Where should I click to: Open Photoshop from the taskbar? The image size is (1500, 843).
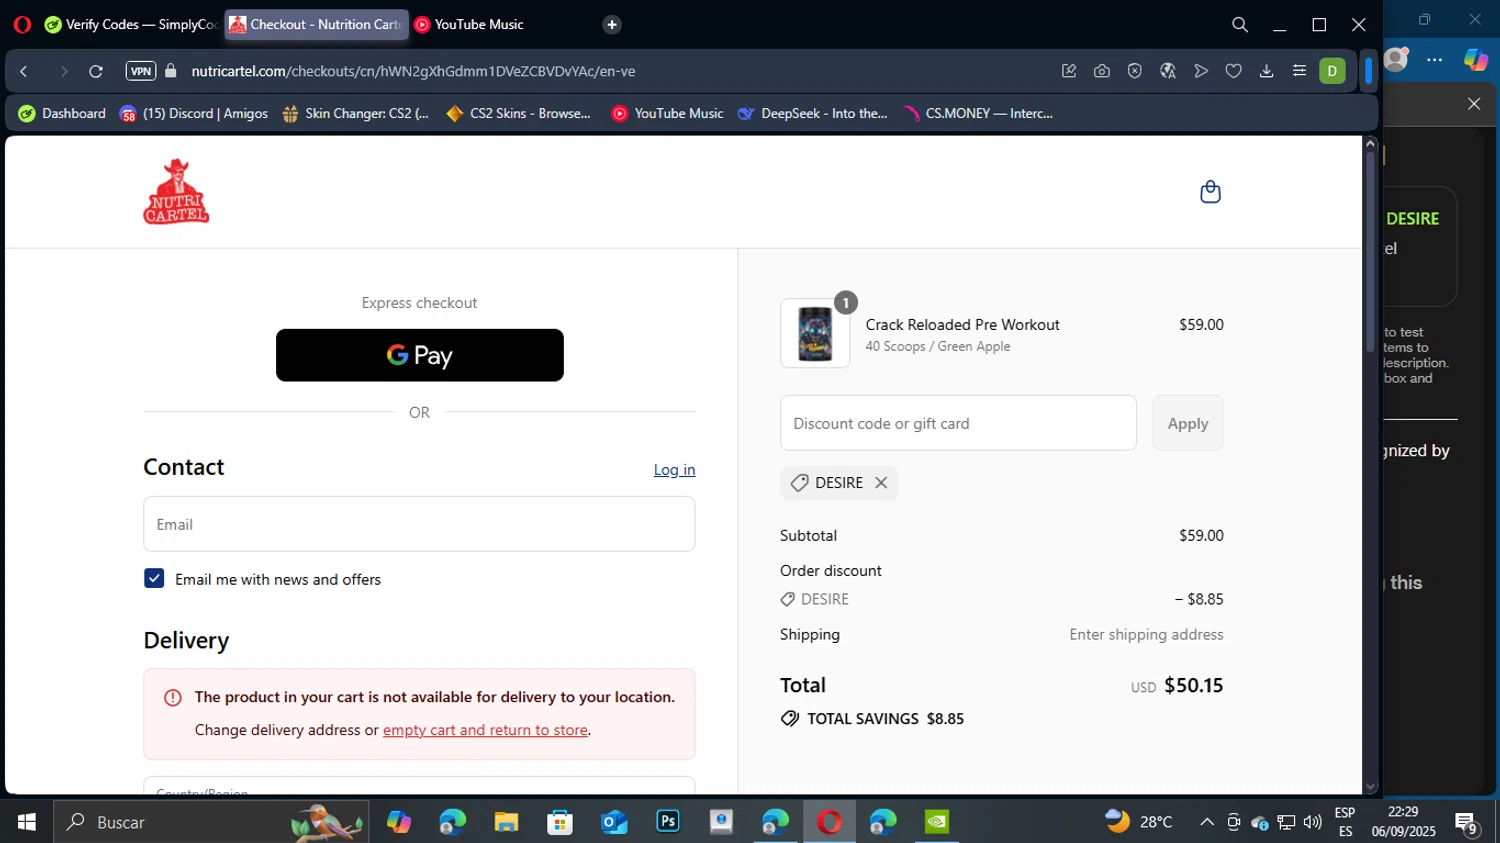(668, 822)
